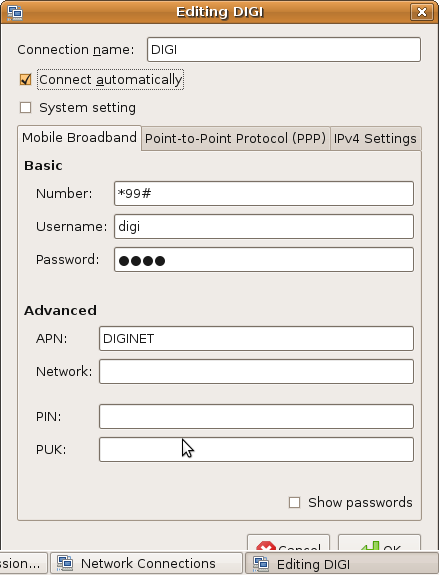Click into the Password field
This screenshot has height=575, width=439.
(264, 260)
